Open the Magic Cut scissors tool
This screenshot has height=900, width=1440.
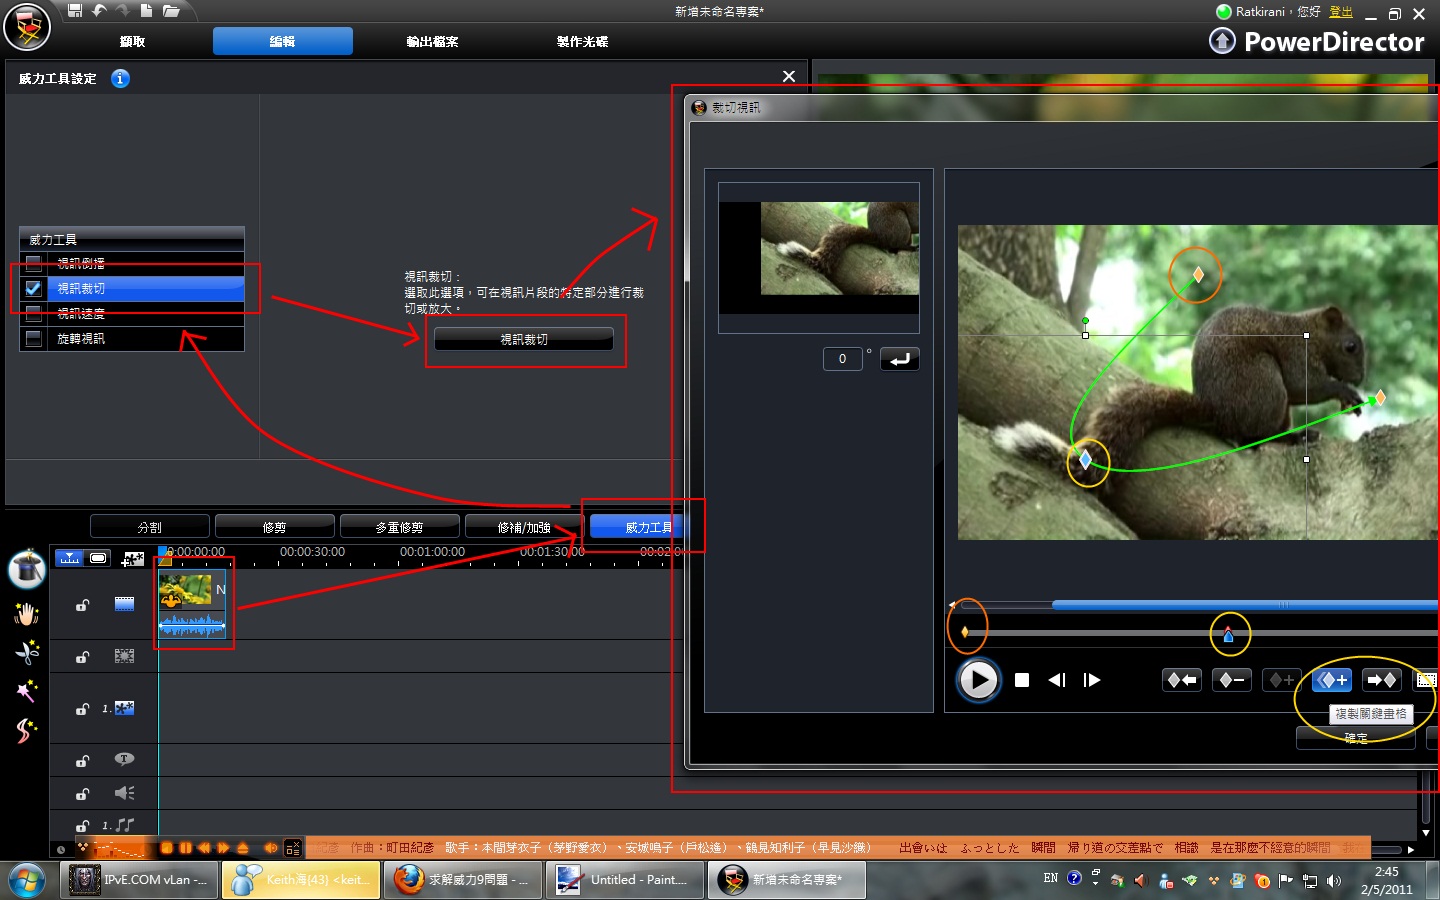pos(27,652)
